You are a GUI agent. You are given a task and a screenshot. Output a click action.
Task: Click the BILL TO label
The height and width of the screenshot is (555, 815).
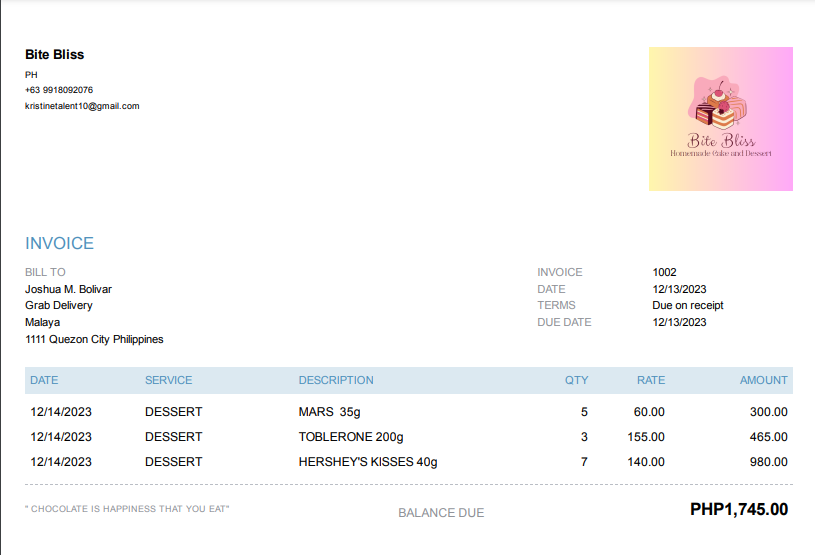(x=45, y=272)
